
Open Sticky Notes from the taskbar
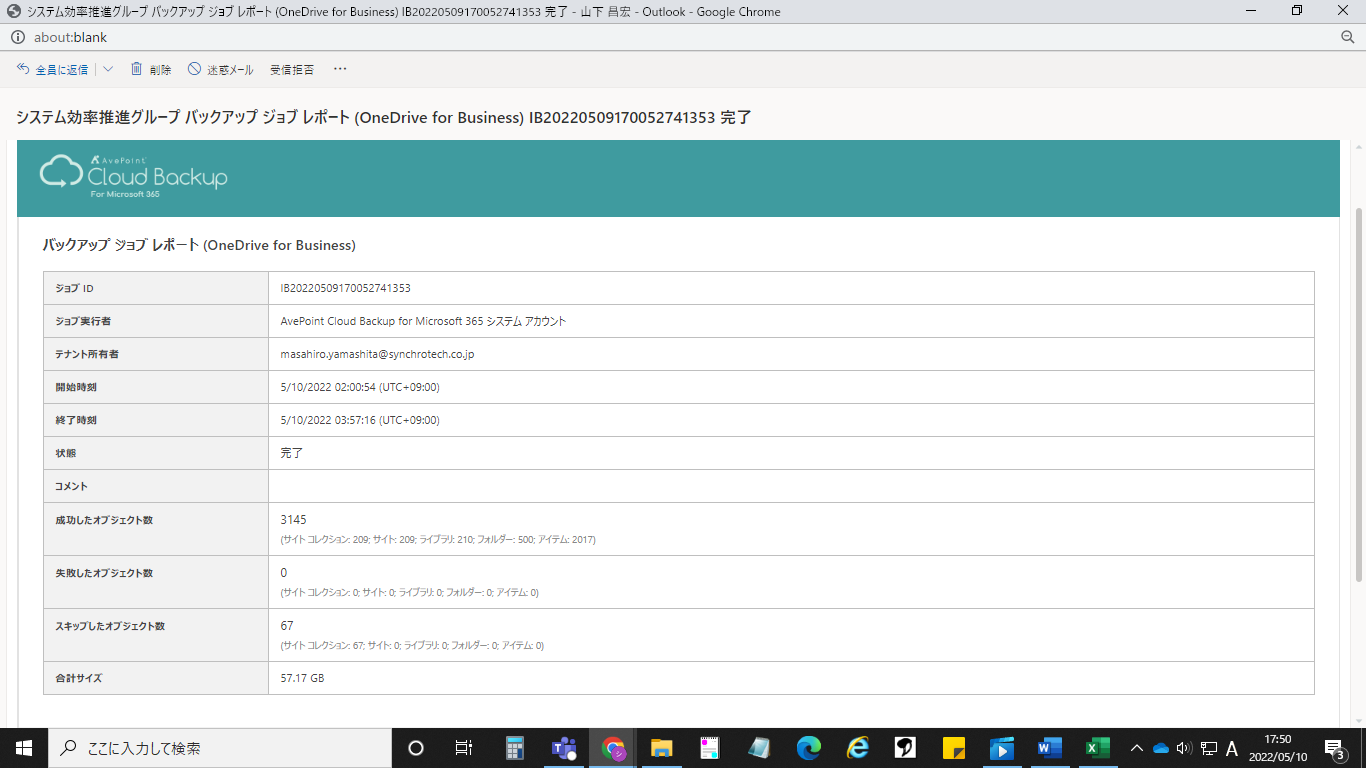point(953,748)
